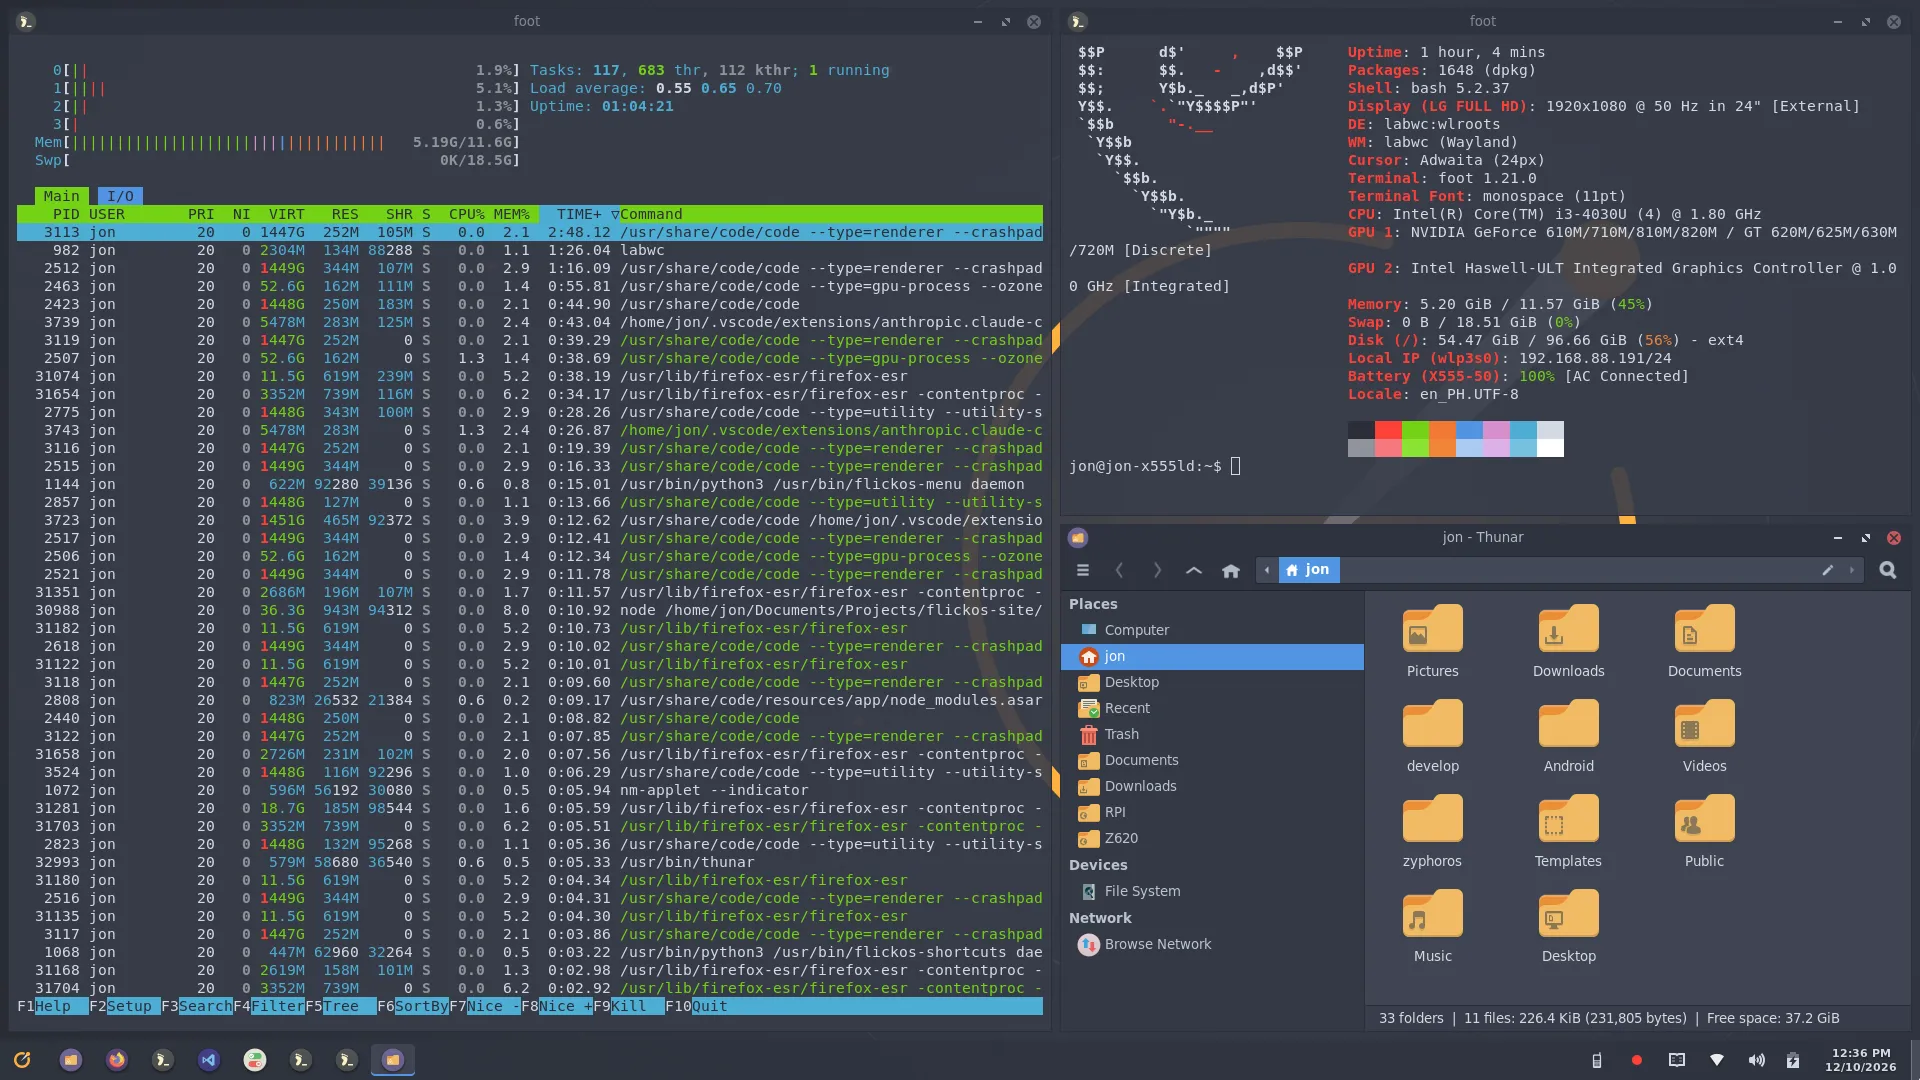
Task: Select jon in Places sidebar
Action: [x=1212, y=656]
